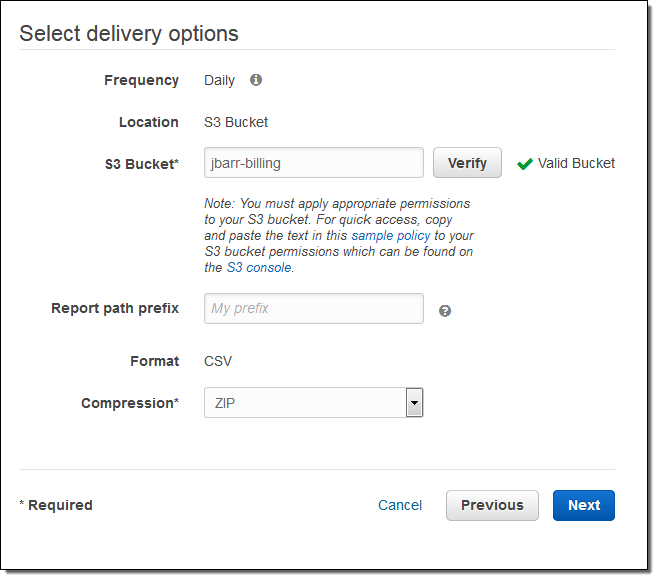The image size is (658, 580).
Task: Select the Daily frequency value text
Action: pos(219,80)
